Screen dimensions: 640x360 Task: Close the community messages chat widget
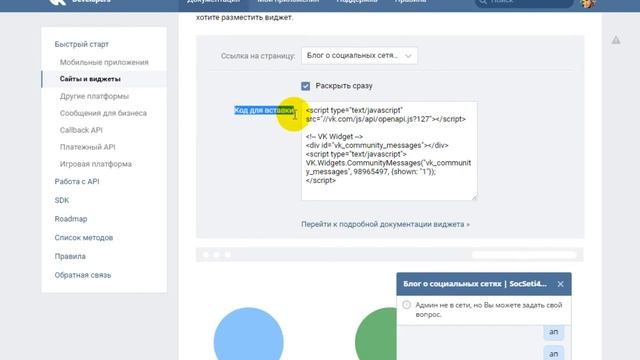(560, 284)
